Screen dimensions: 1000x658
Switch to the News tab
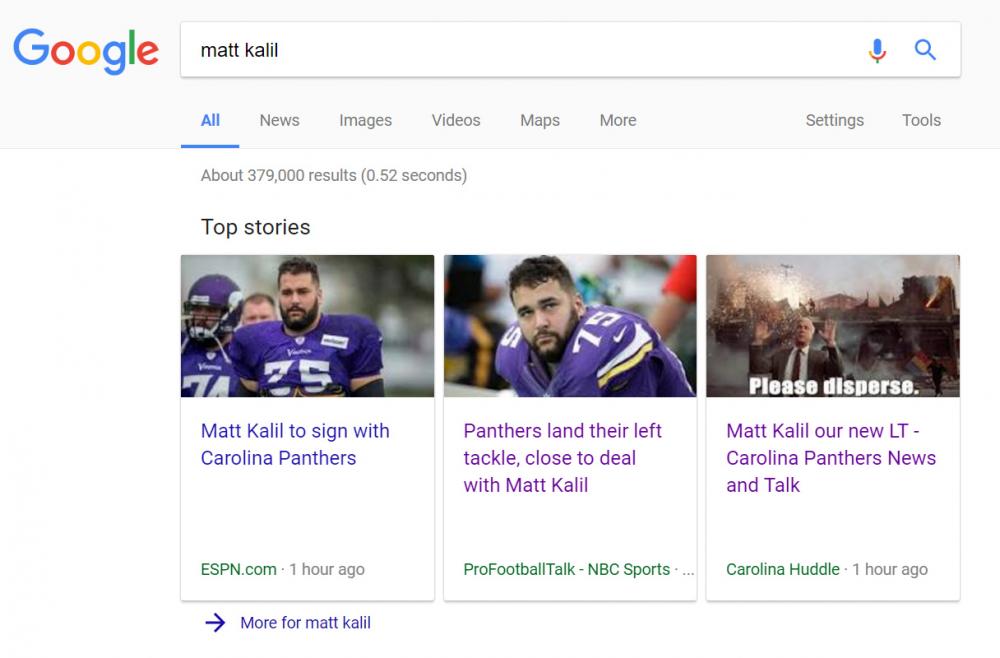point(279,120)
